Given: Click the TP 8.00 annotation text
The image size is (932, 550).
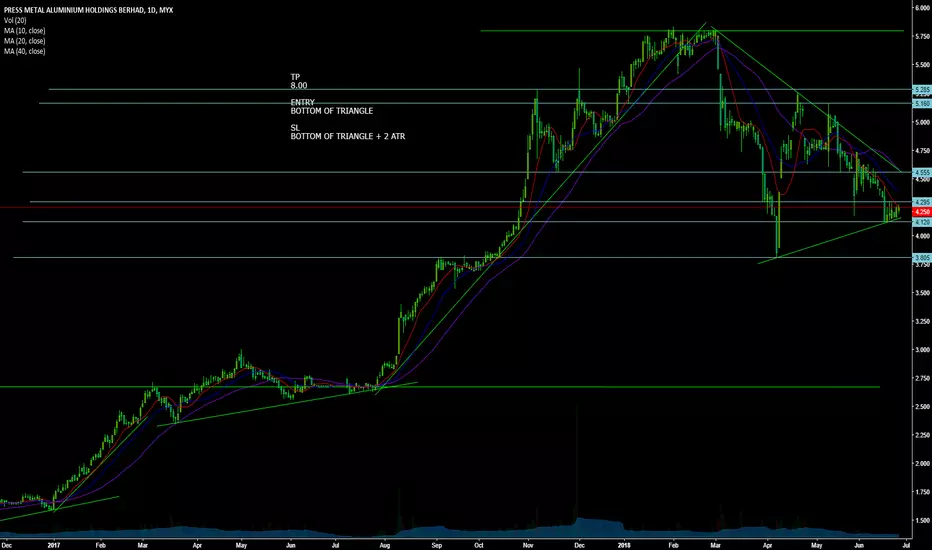Looking at the screenshot, I should click(299, 81).
